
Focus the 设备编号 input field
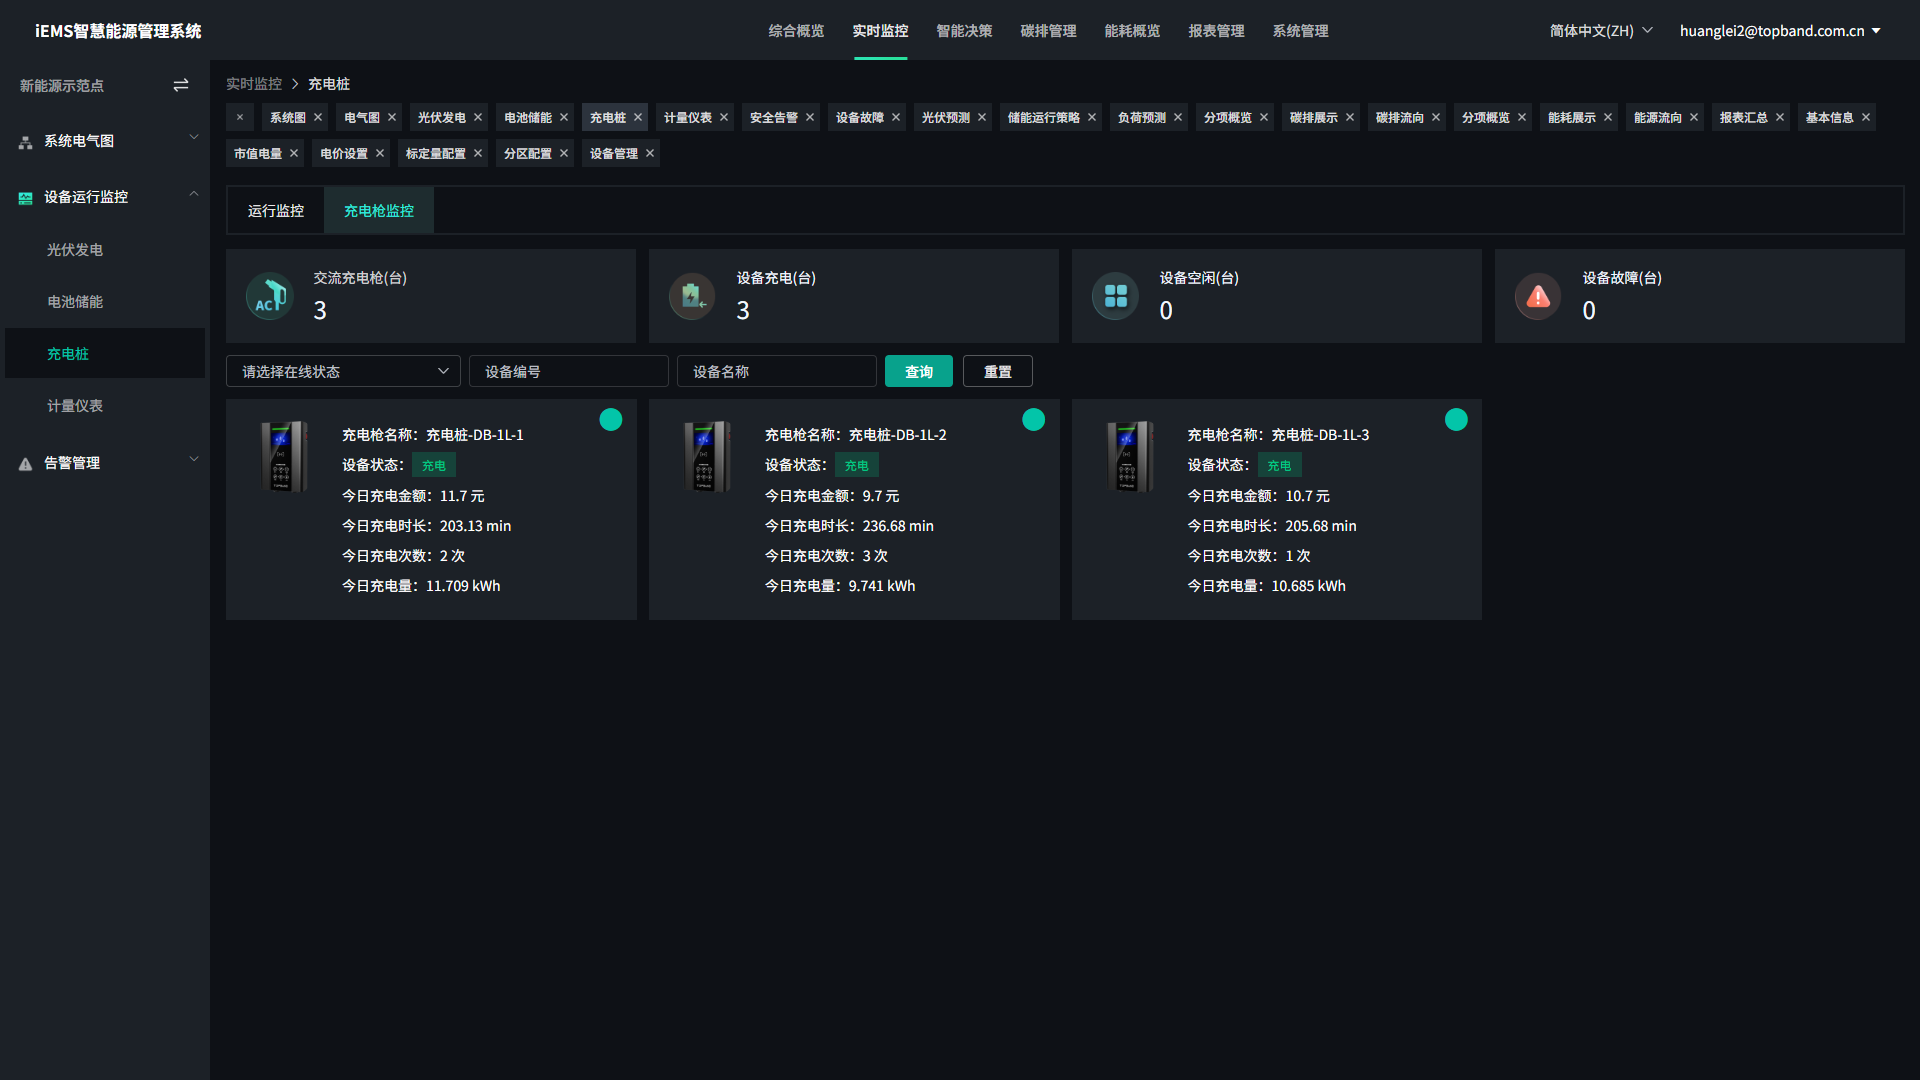click(x=568, y=372)
